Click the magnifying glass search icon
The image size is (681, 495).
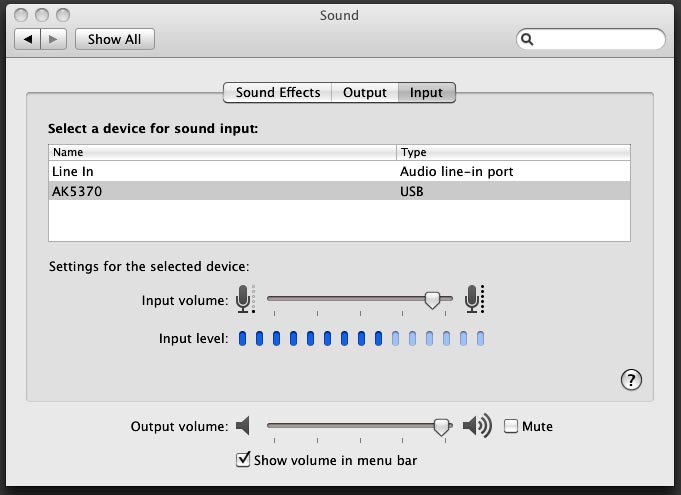pyautogui.click(x=528, y=40)
